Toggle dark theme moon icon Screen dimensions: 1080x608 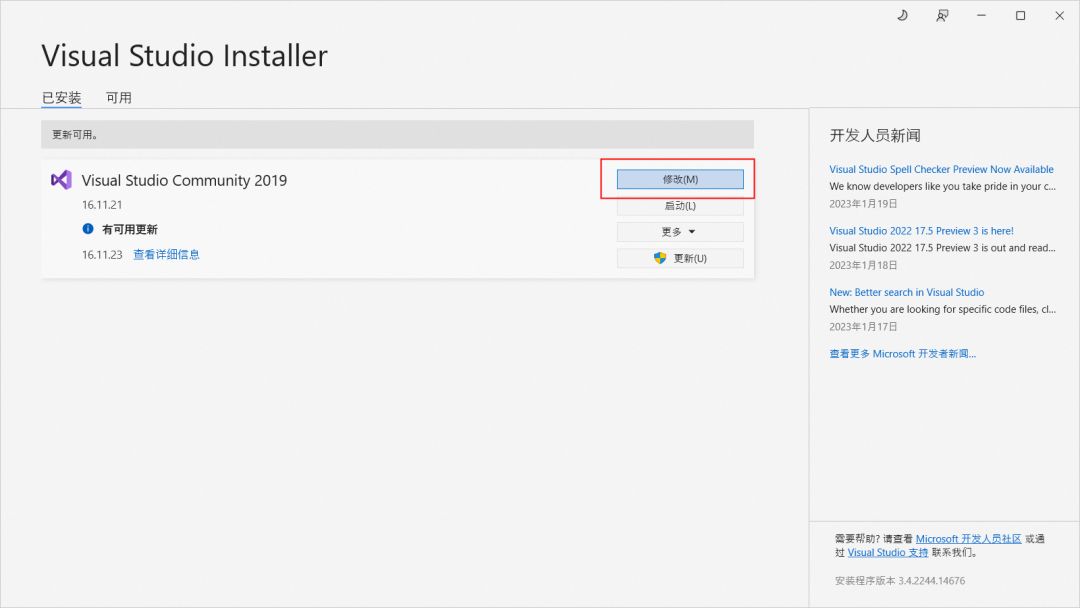pyautogui.click(x=902, y=15)
